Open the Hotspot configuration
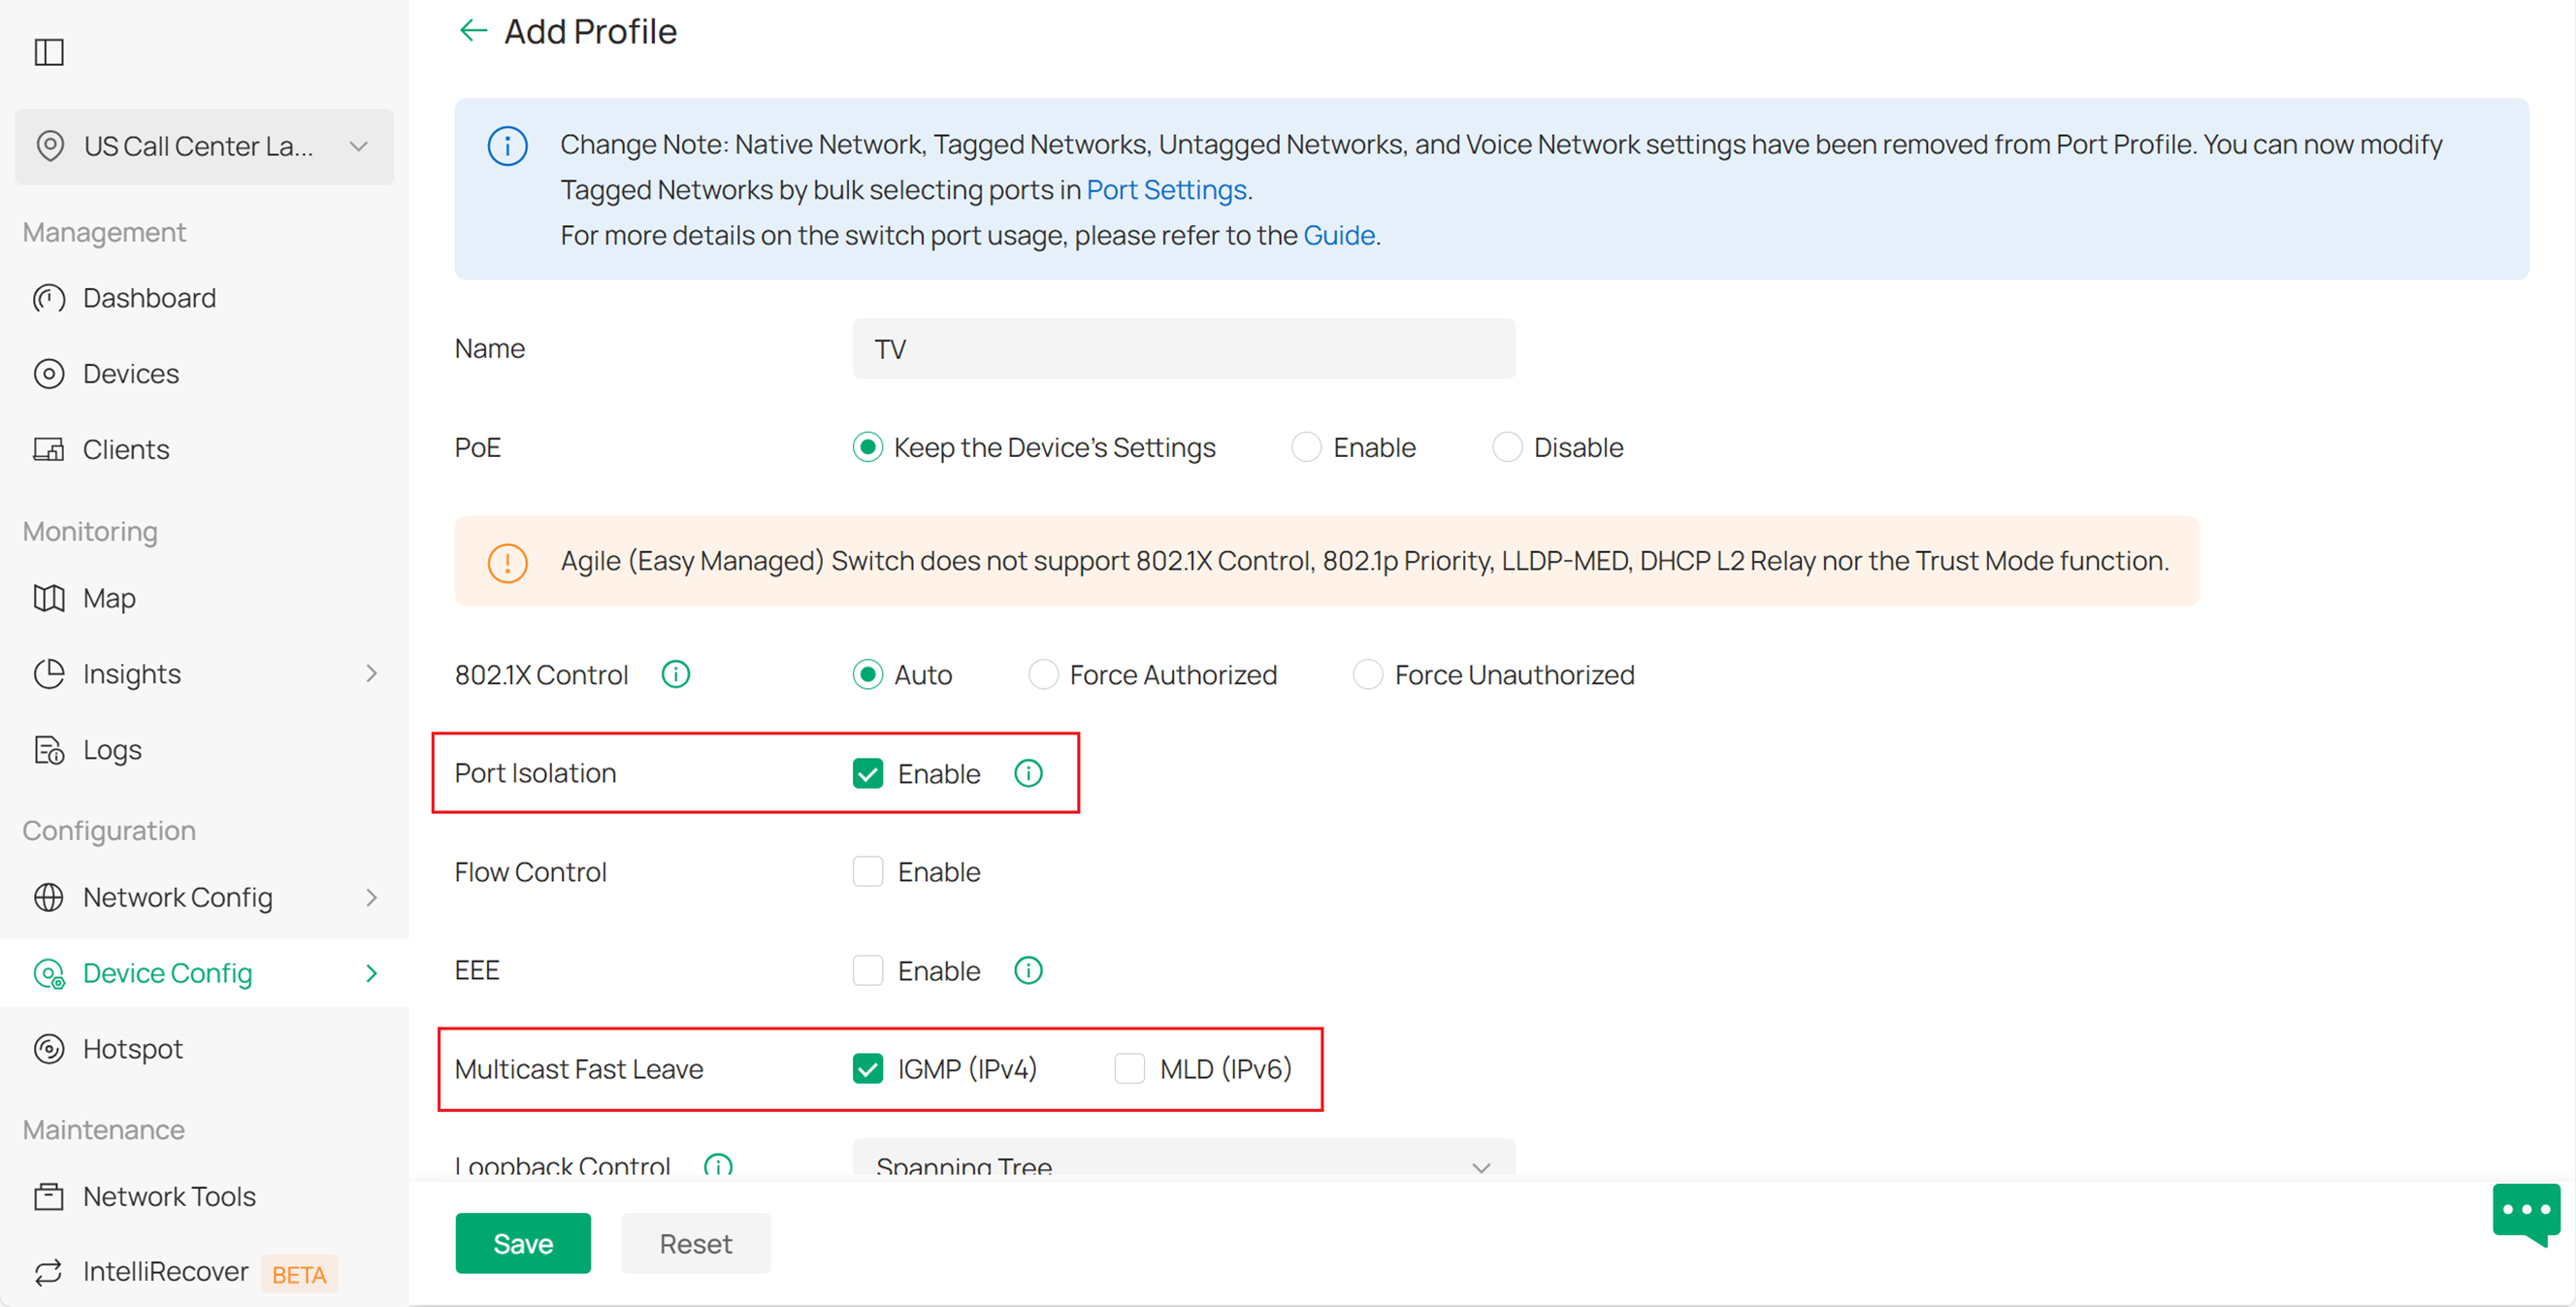The height and width of the screenshot is (1307, 2576). tap(133, 1048)
